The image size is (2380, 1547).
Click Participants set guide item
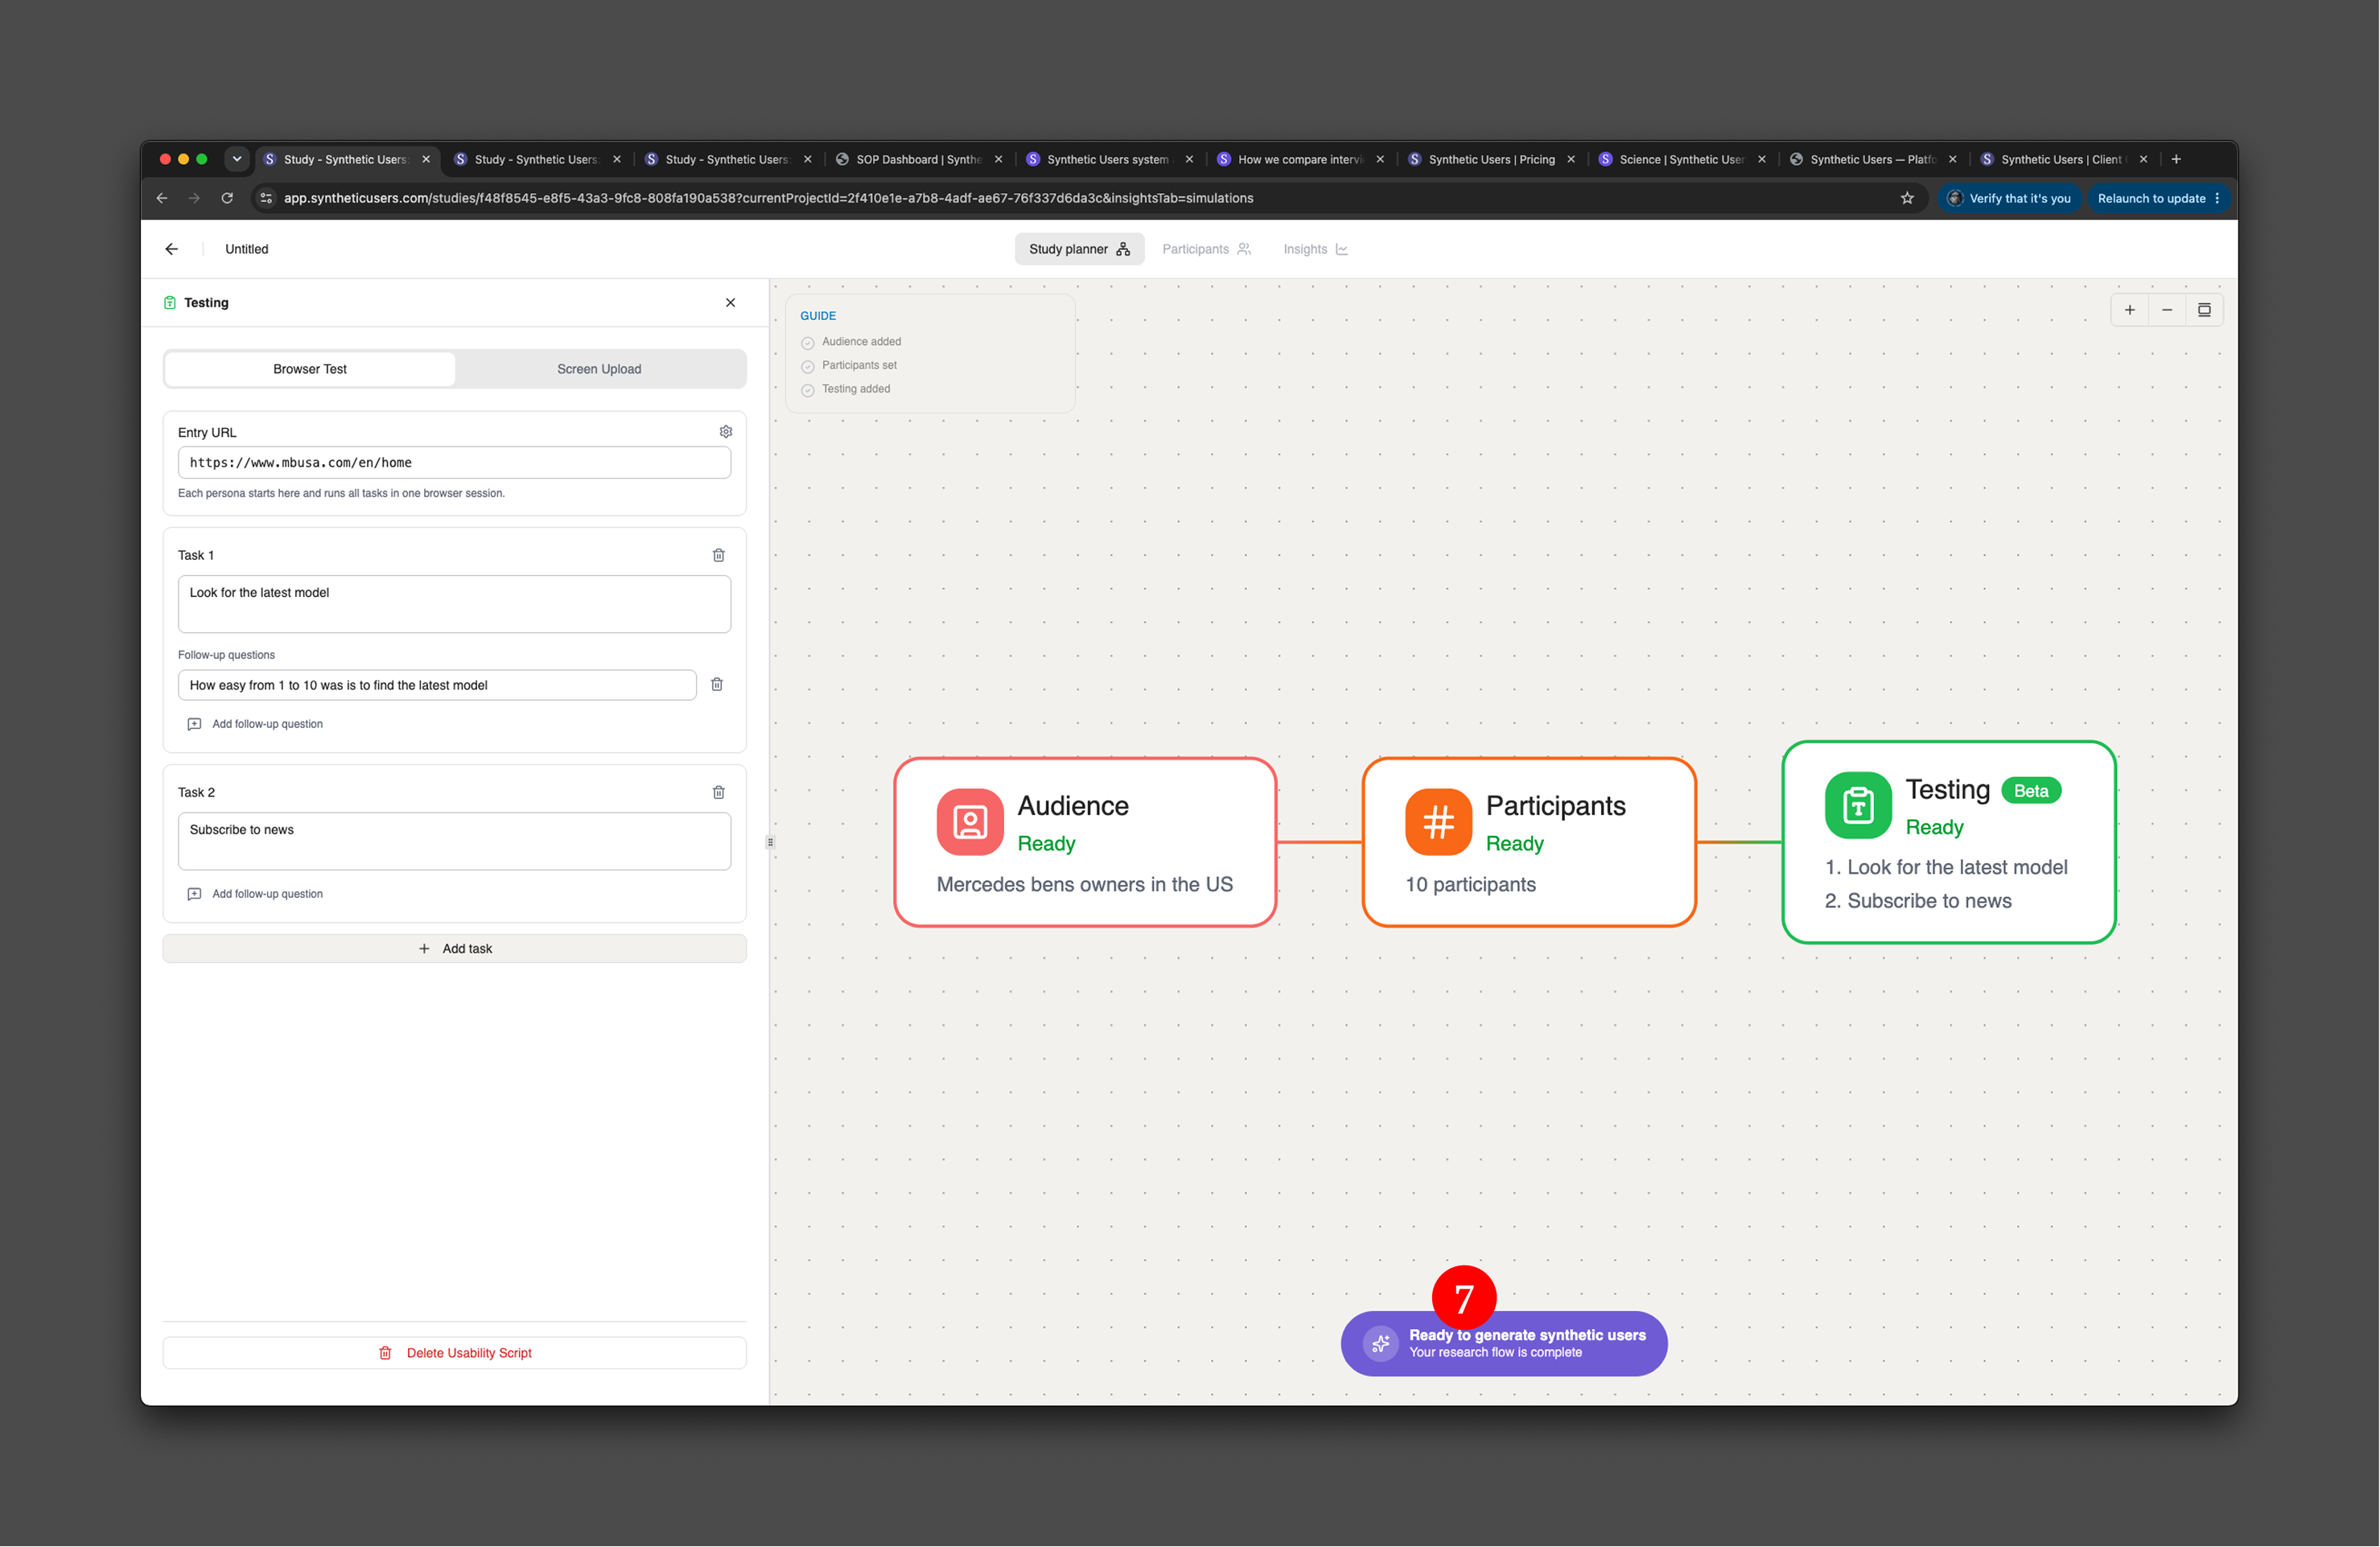click(849, 366)
